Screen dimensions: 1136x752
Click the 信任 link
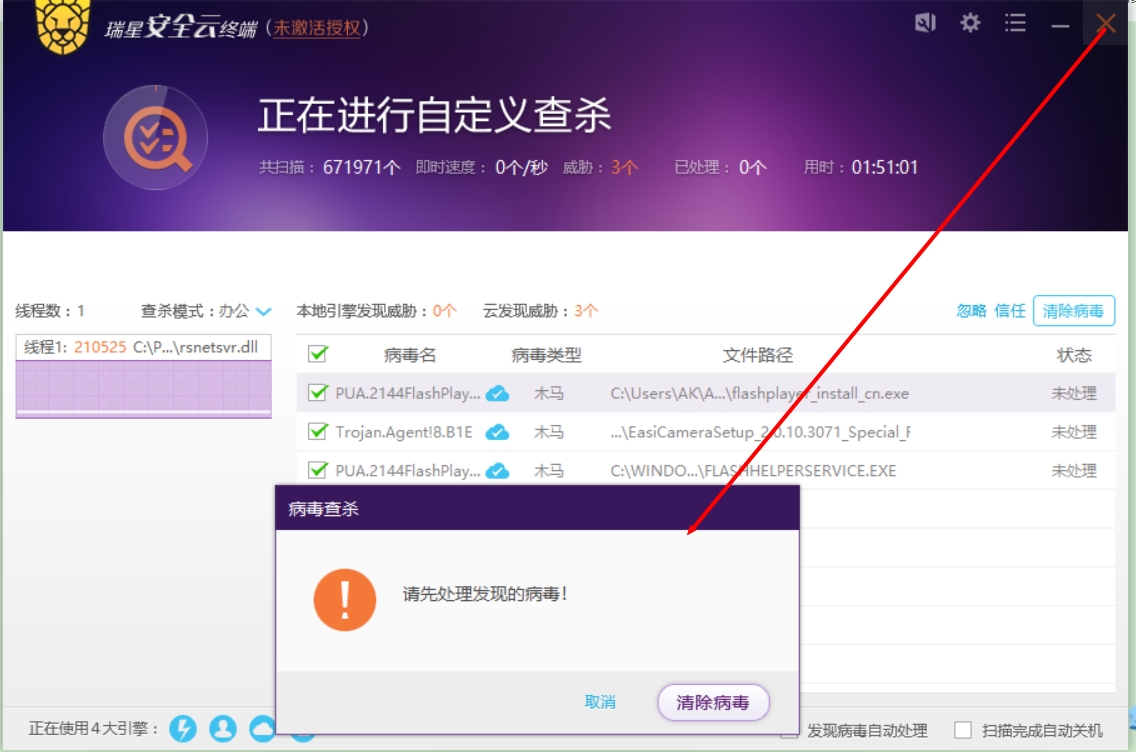pyautogui.click(x=1010, y=311)
